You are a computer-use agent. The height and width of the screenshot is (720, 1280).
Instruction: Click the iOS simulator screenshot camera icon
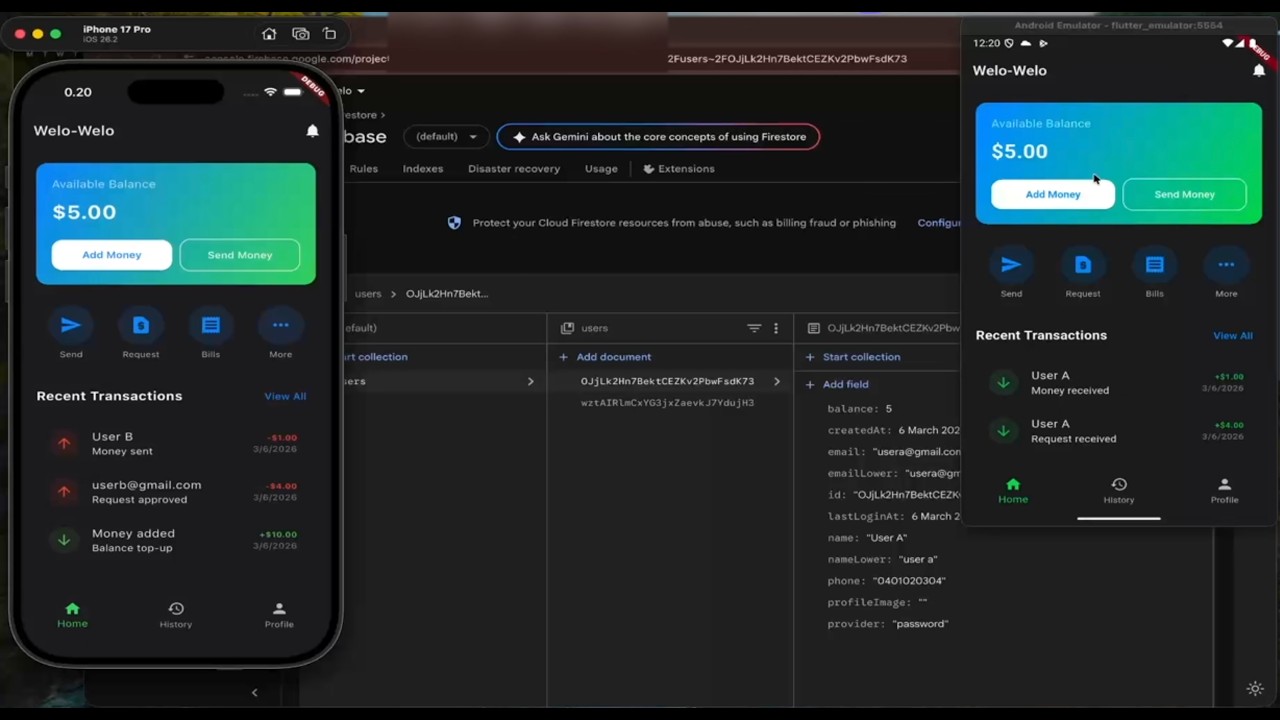pos(301,34)
